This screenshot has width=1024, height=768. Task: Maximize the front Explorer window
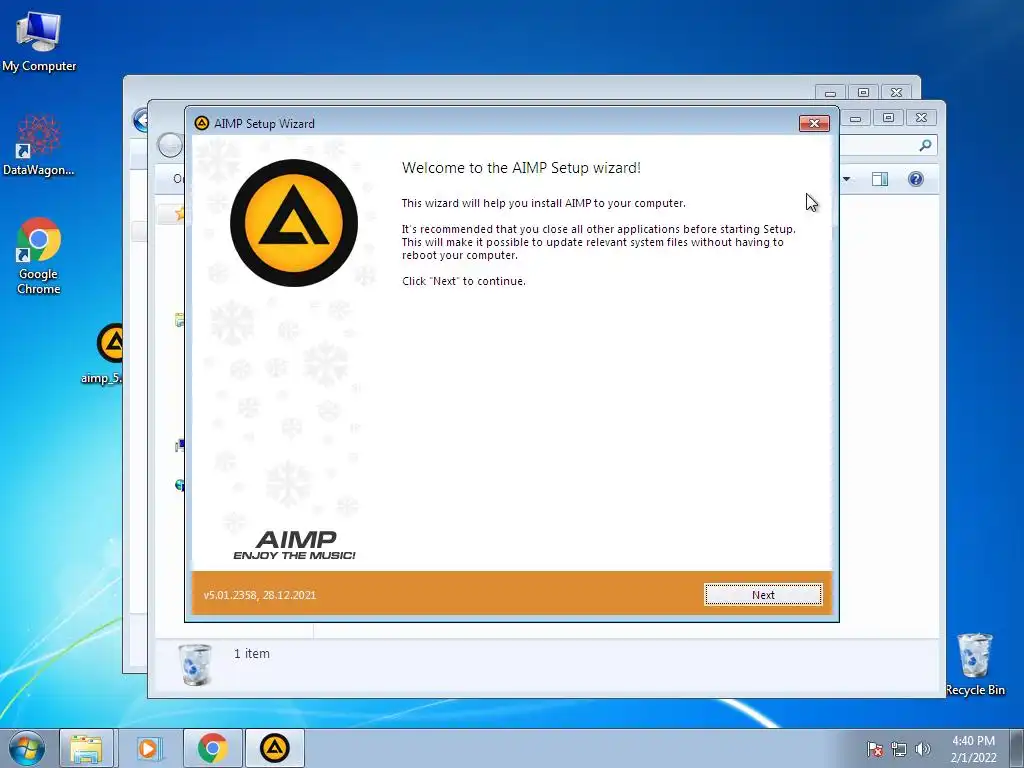[888, 118]
